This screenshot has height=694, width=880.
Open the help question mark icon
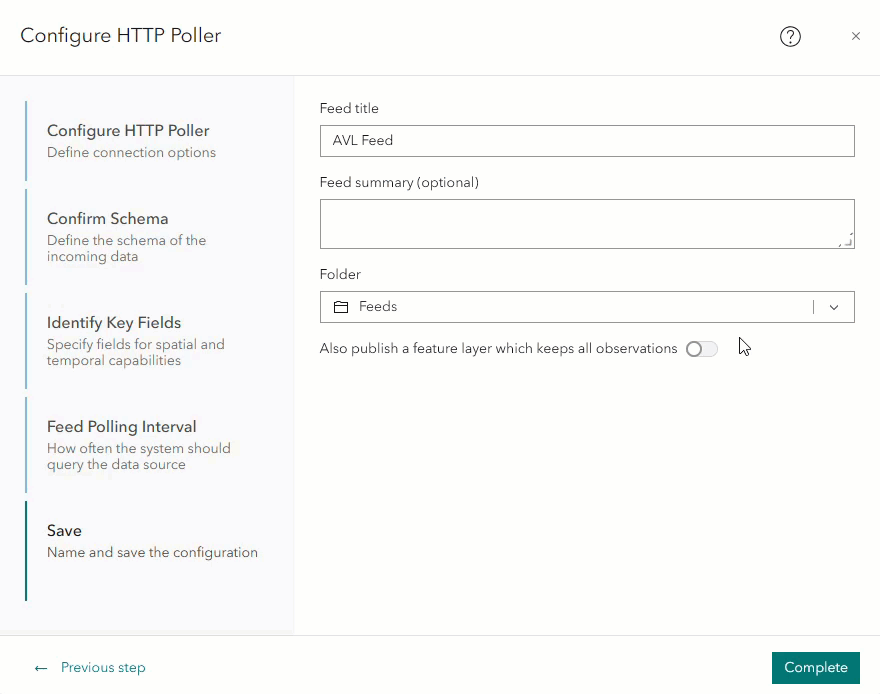[790, 37]
